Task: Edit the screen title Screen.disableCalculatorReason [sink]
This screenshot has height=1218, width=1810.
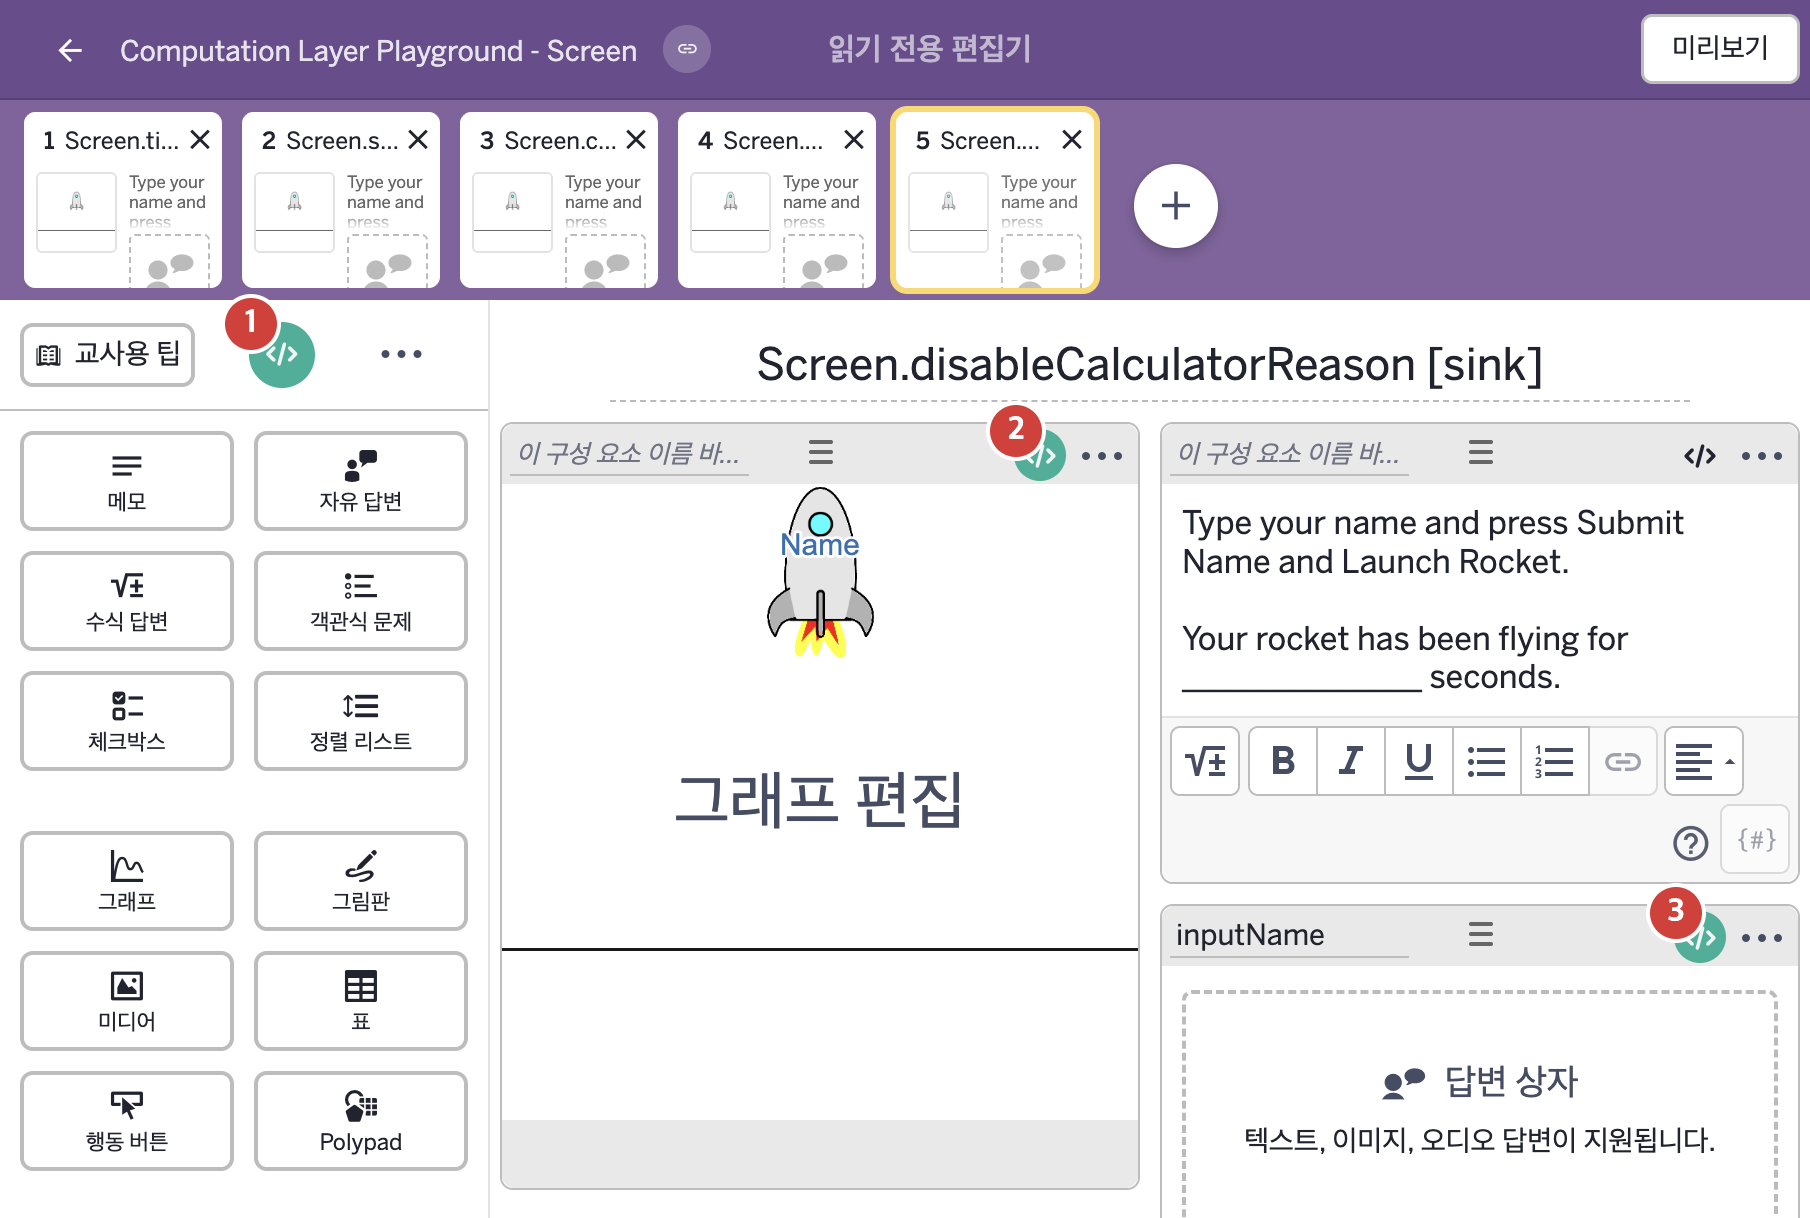Action: tap(1149, 365)
